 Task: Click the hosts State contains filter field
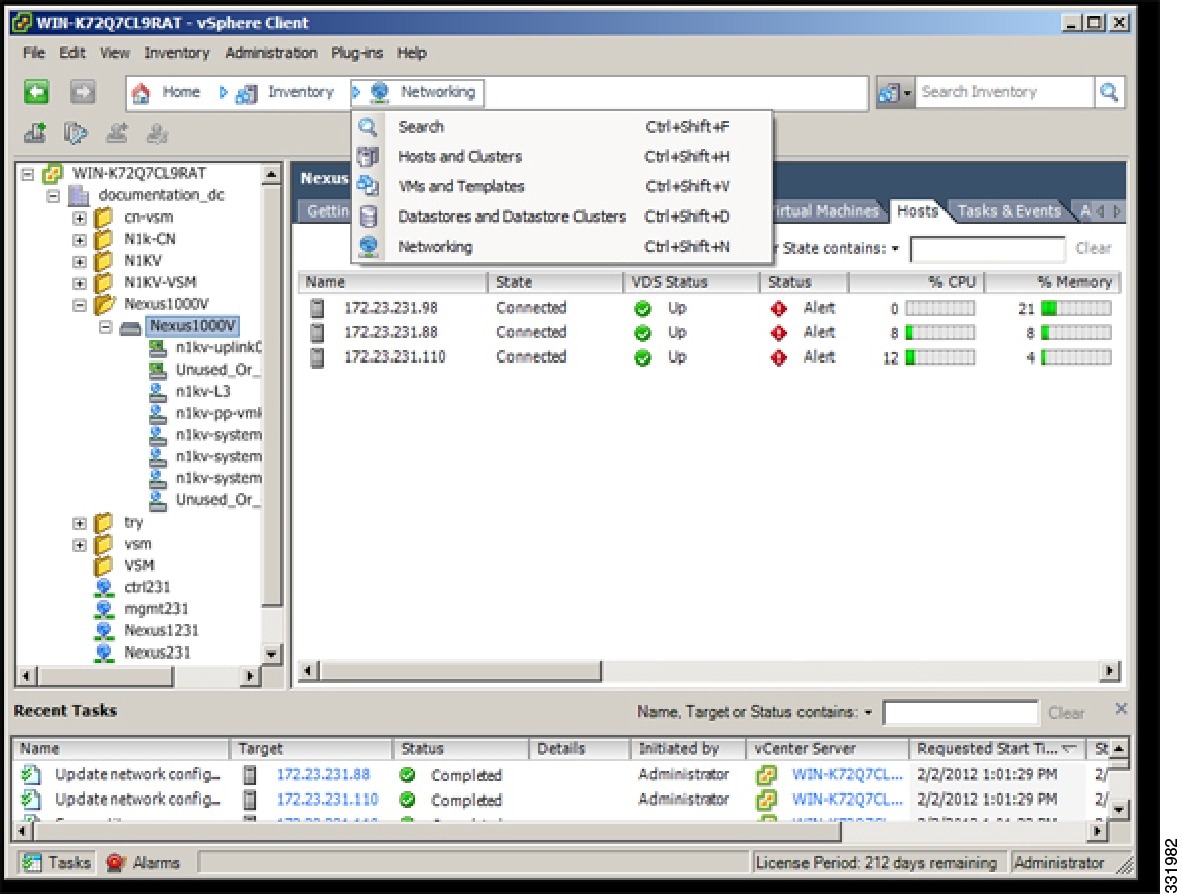coord(988,249)
